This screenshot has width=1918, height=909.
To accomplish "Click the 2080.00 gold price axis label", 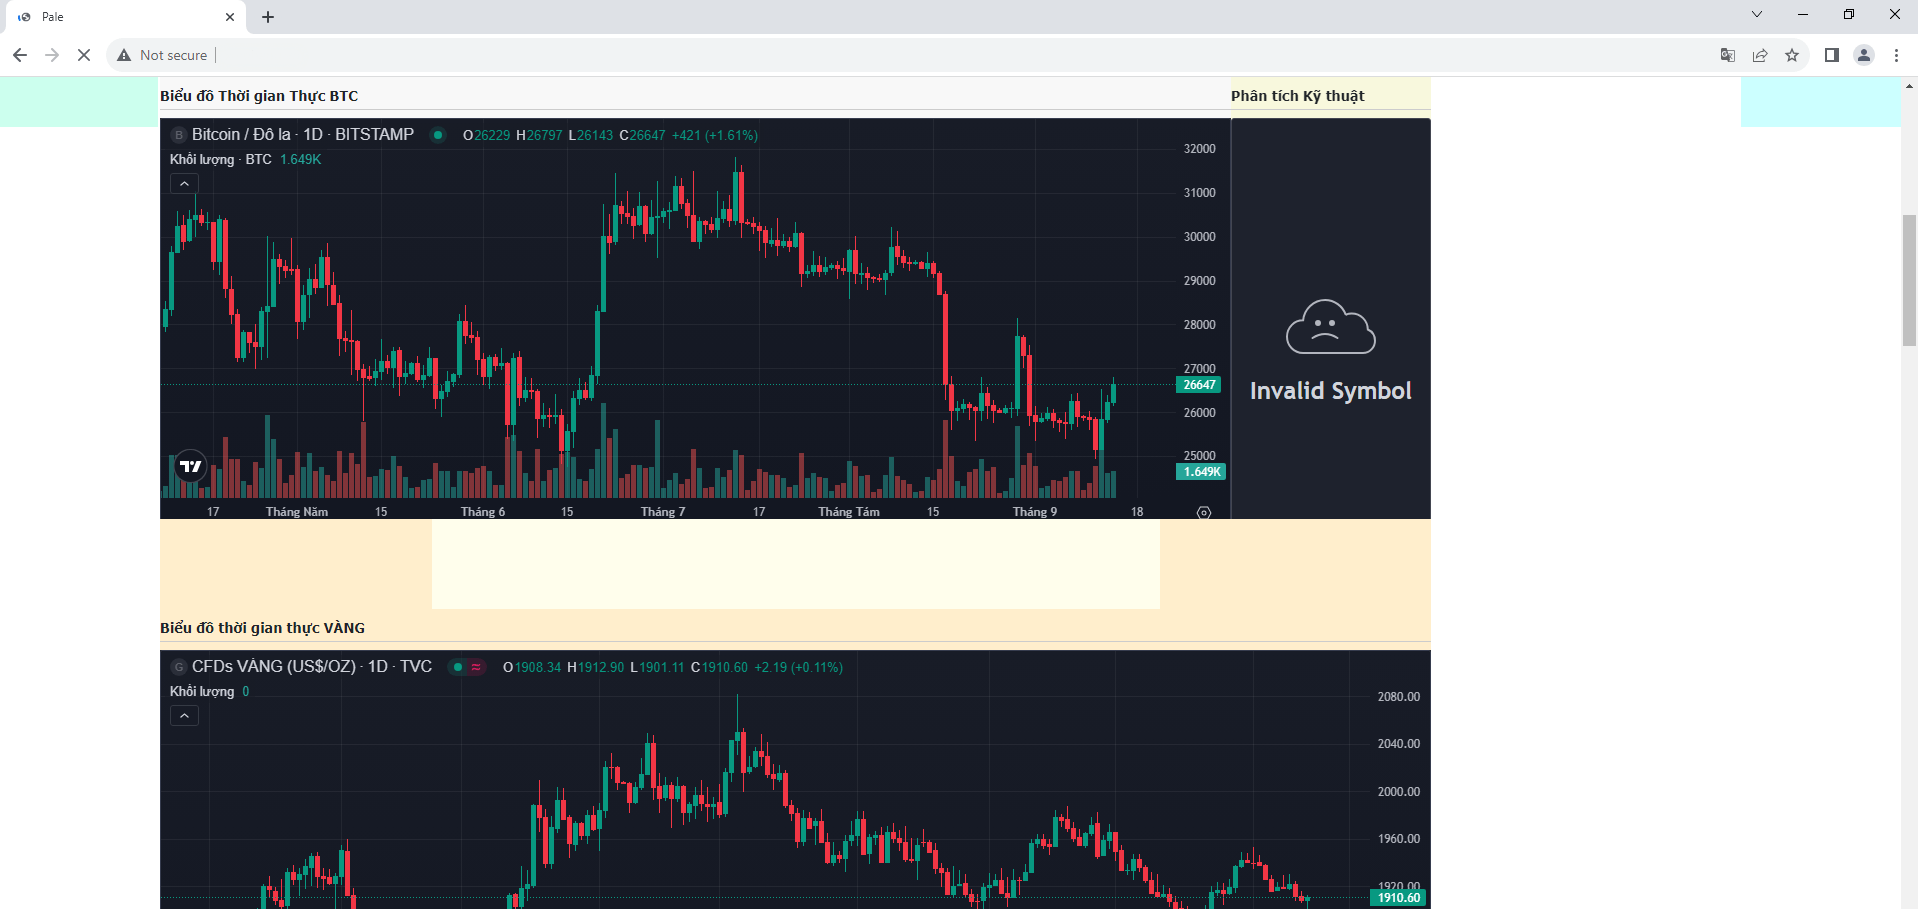I will tap(1399, 697).
